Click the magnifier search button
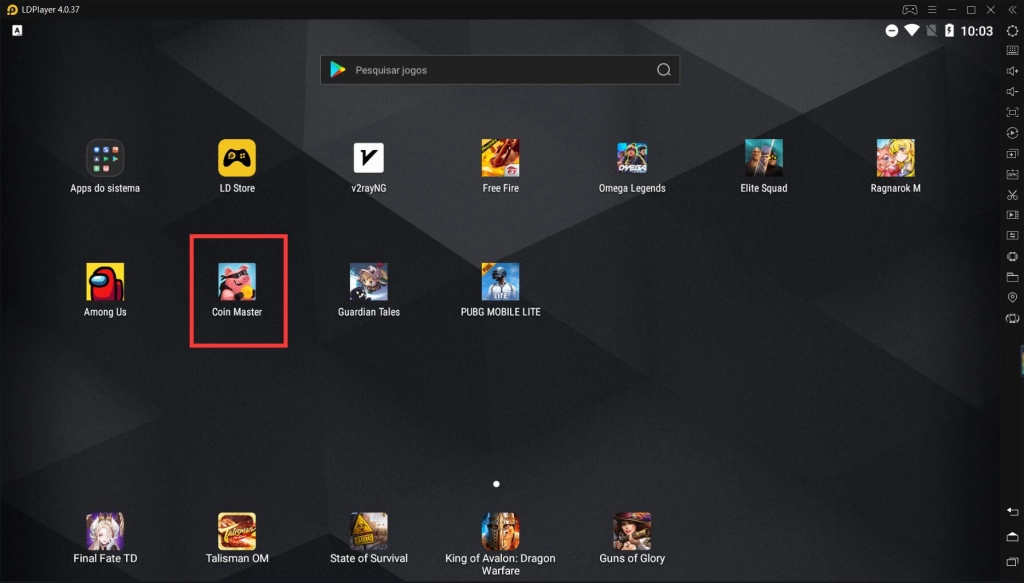Image resolution: width=1024 pixels, height=583 pixels. coord(663,70)
